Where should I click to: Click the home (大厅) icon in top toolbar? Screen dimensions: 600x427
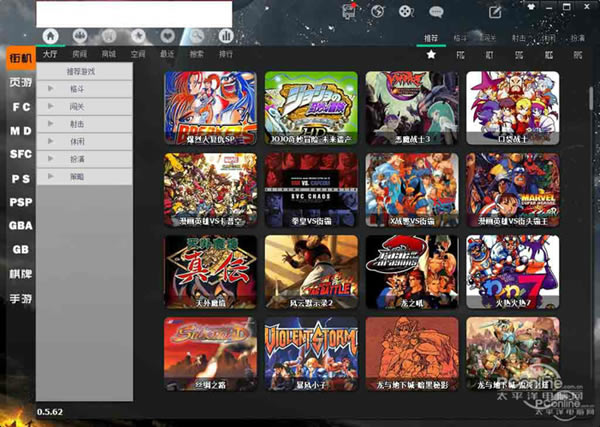click(50, 37)
